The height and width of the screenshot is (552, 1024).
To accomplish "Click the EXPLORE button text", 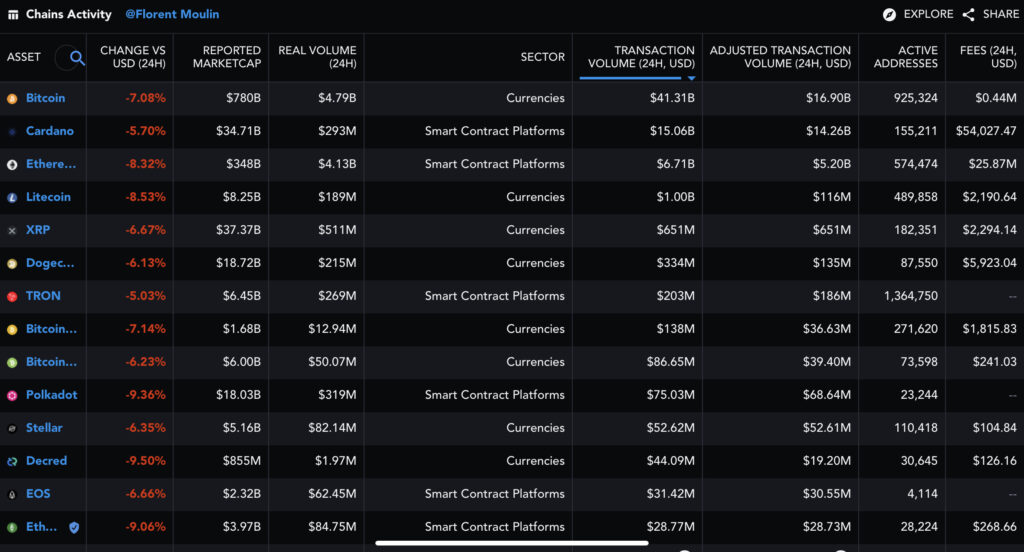I will pos(928,15).
